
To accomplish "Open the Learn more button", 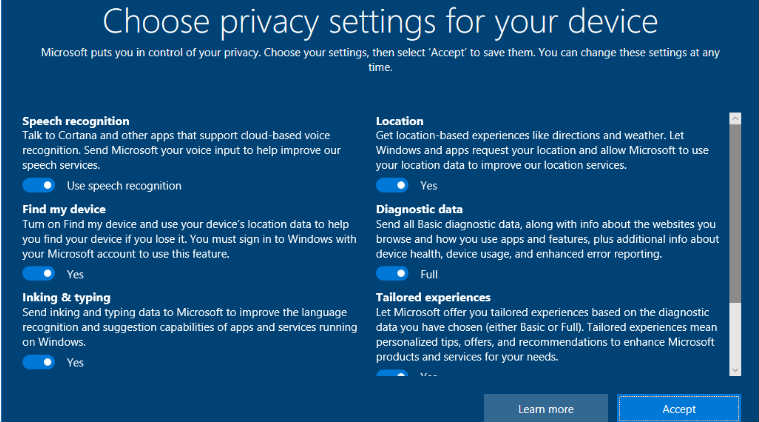I will click(545, 408).
